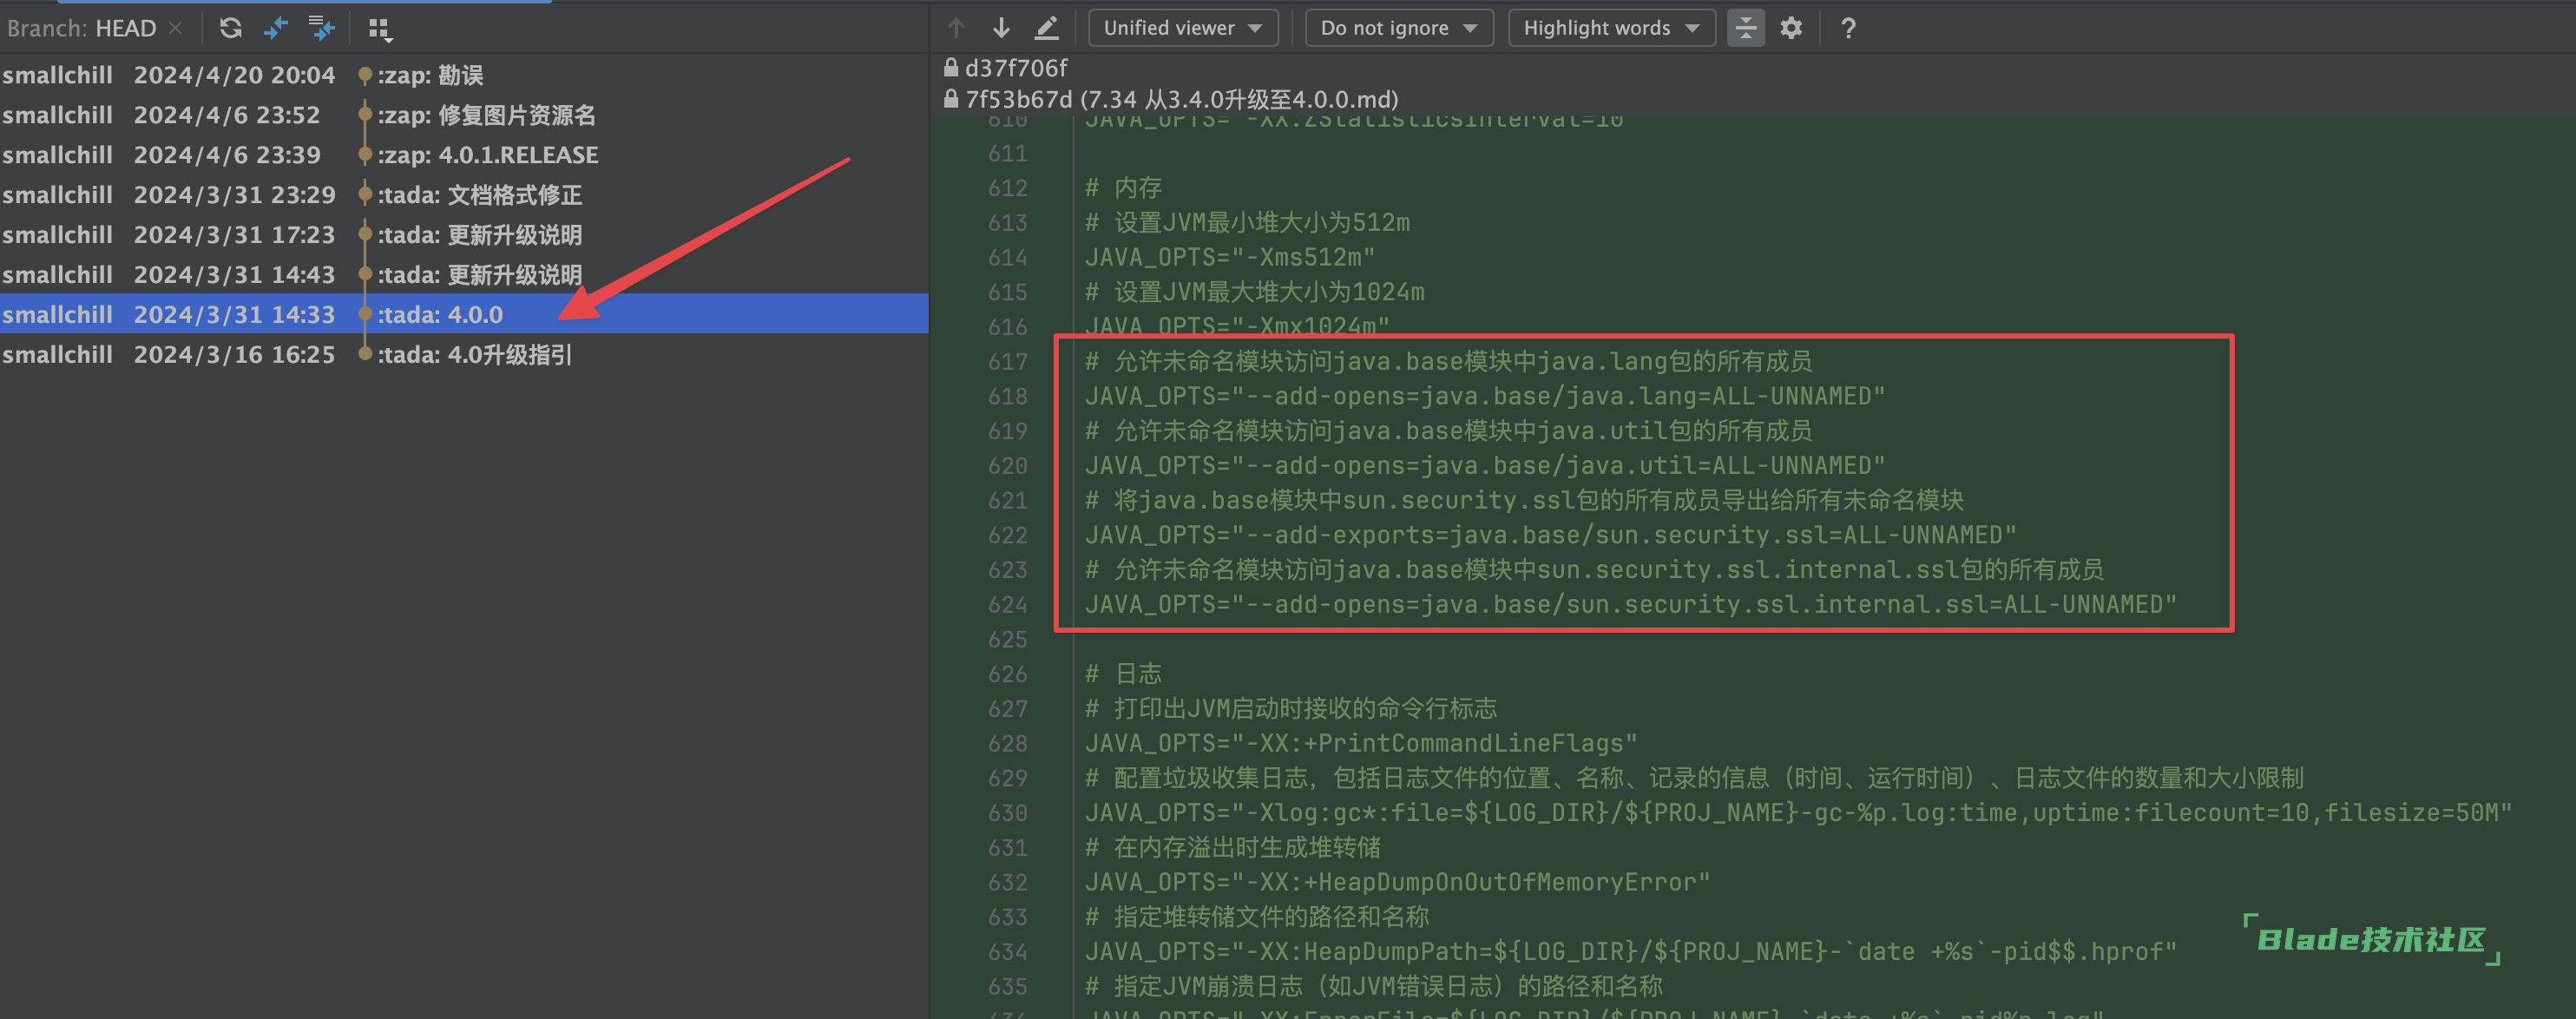Click revision 7f53b67d file label
The height and width of the screenshot is (1019, 2576).
[1182, 99]
